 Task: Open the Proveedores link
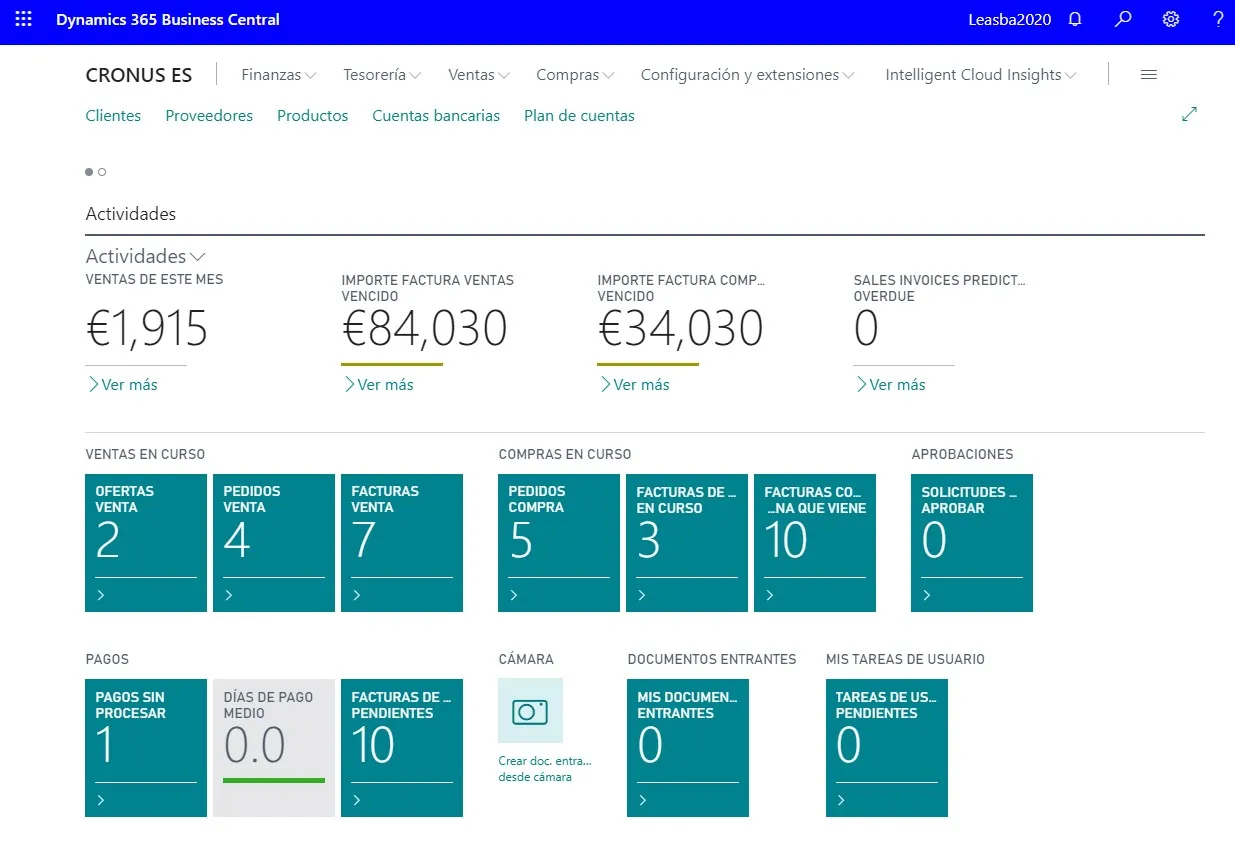209,116
